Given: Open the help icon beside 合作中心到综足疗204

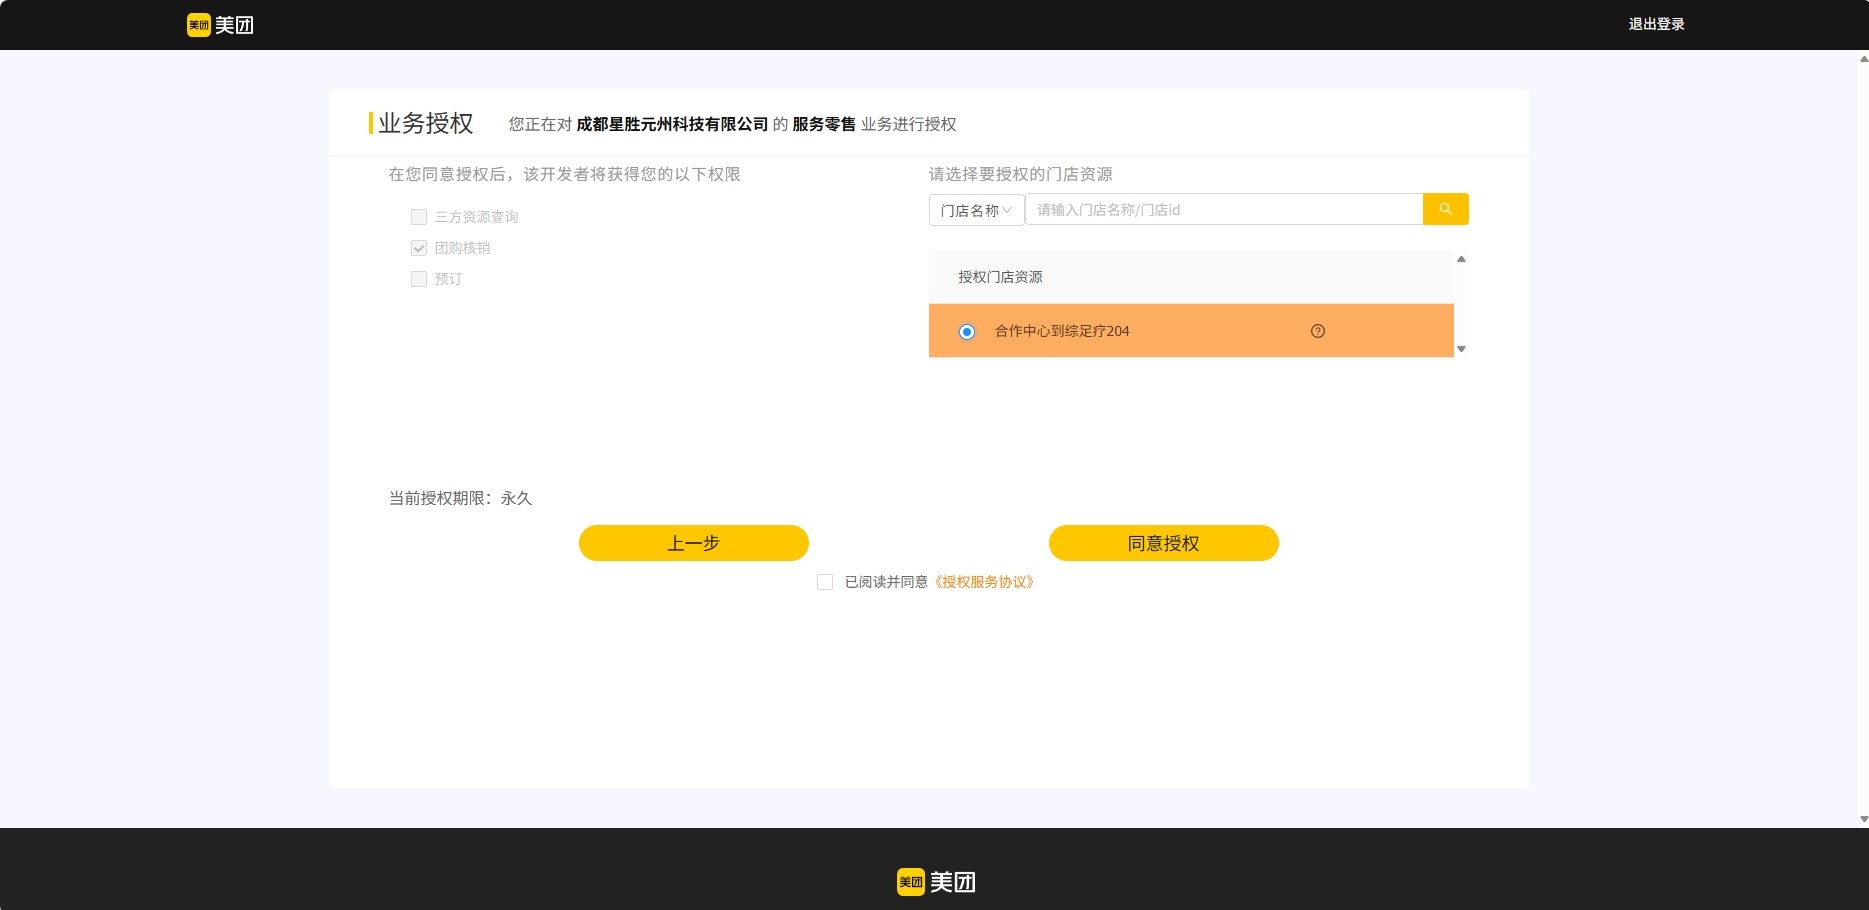Looking at the screenshot, I should (1318, 331).
